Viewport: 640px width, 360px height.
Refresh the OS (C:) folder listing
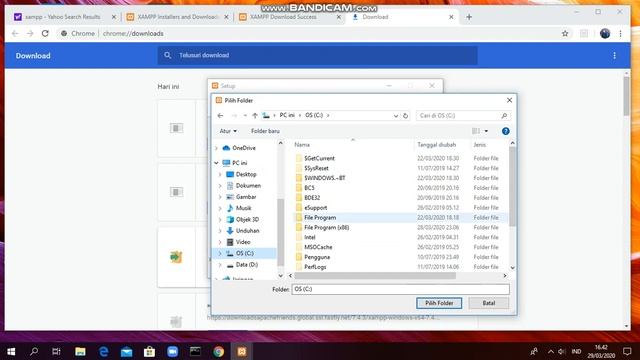click(x=405, y=116)
